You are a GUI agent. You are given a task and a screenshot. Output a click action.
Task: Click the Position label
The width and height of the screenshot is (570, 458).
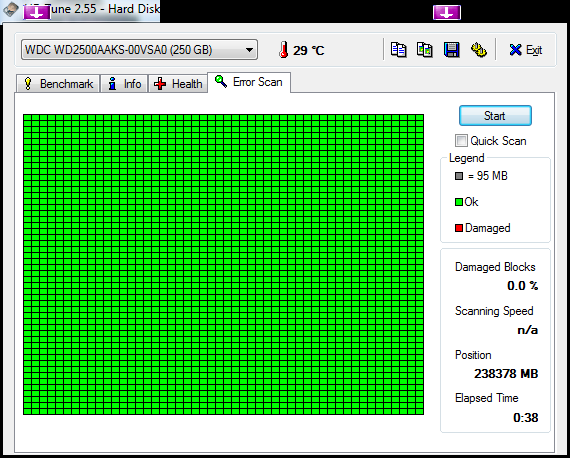point(473,355)
